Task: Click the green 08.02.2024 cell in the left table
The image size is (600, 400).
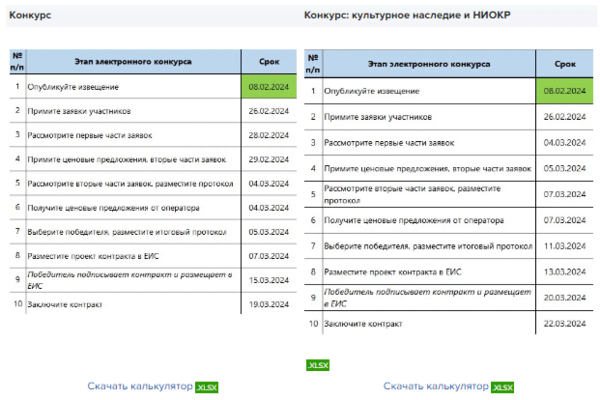Action: (268, 86)
